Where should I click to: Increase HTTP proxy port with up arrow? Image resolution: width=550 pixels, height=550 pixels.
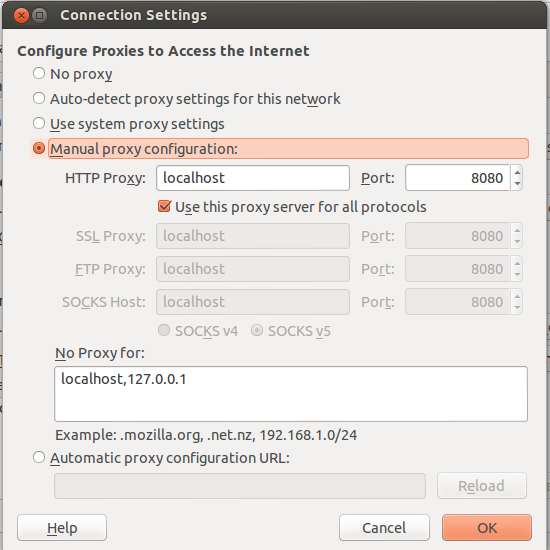pyautogui.click(x=517, y=172)
